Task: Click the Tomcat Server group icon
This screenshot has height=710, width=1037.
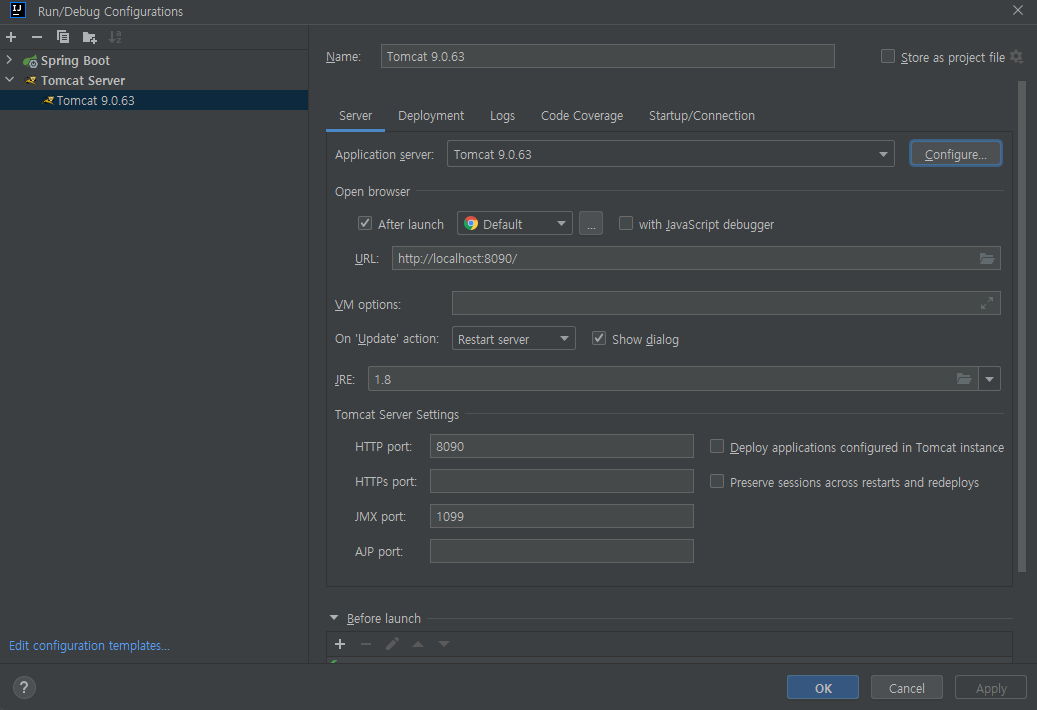Action: coord(30,81)
